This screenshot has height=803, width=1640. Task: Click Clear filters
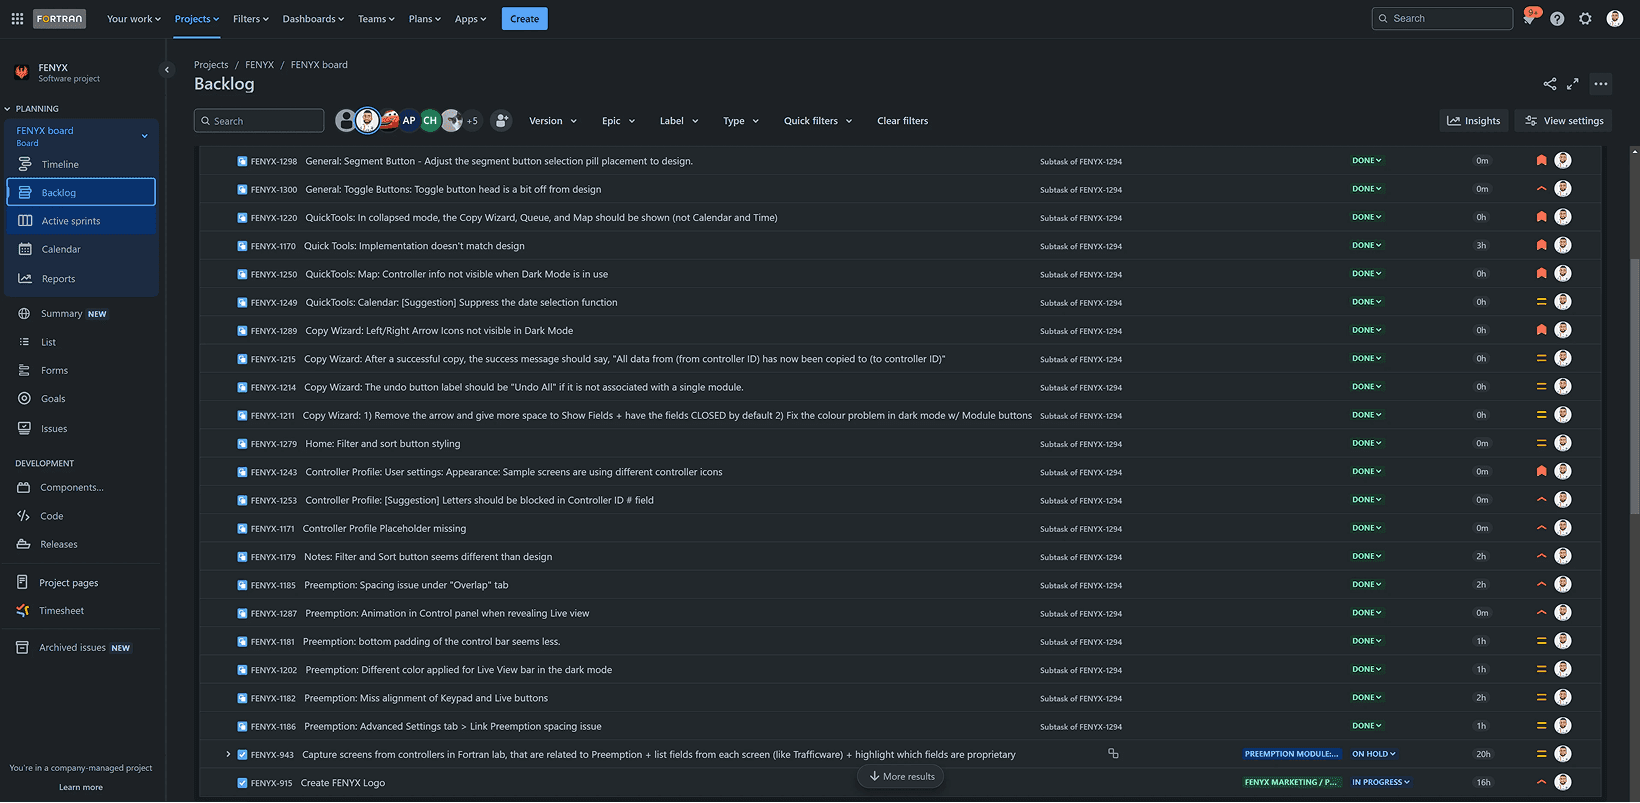903,121
